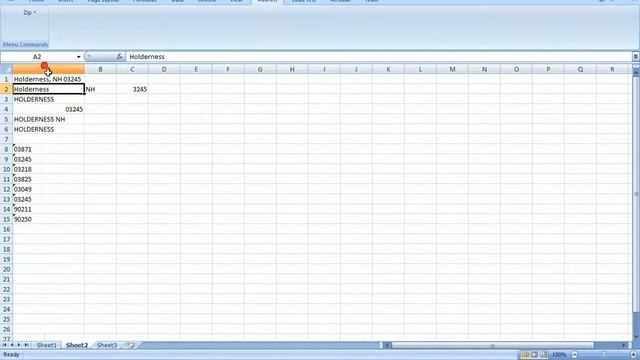The width and height of the screenshot is (640, 360).
Task: Select row 20 header
Action: pos(6,269)
